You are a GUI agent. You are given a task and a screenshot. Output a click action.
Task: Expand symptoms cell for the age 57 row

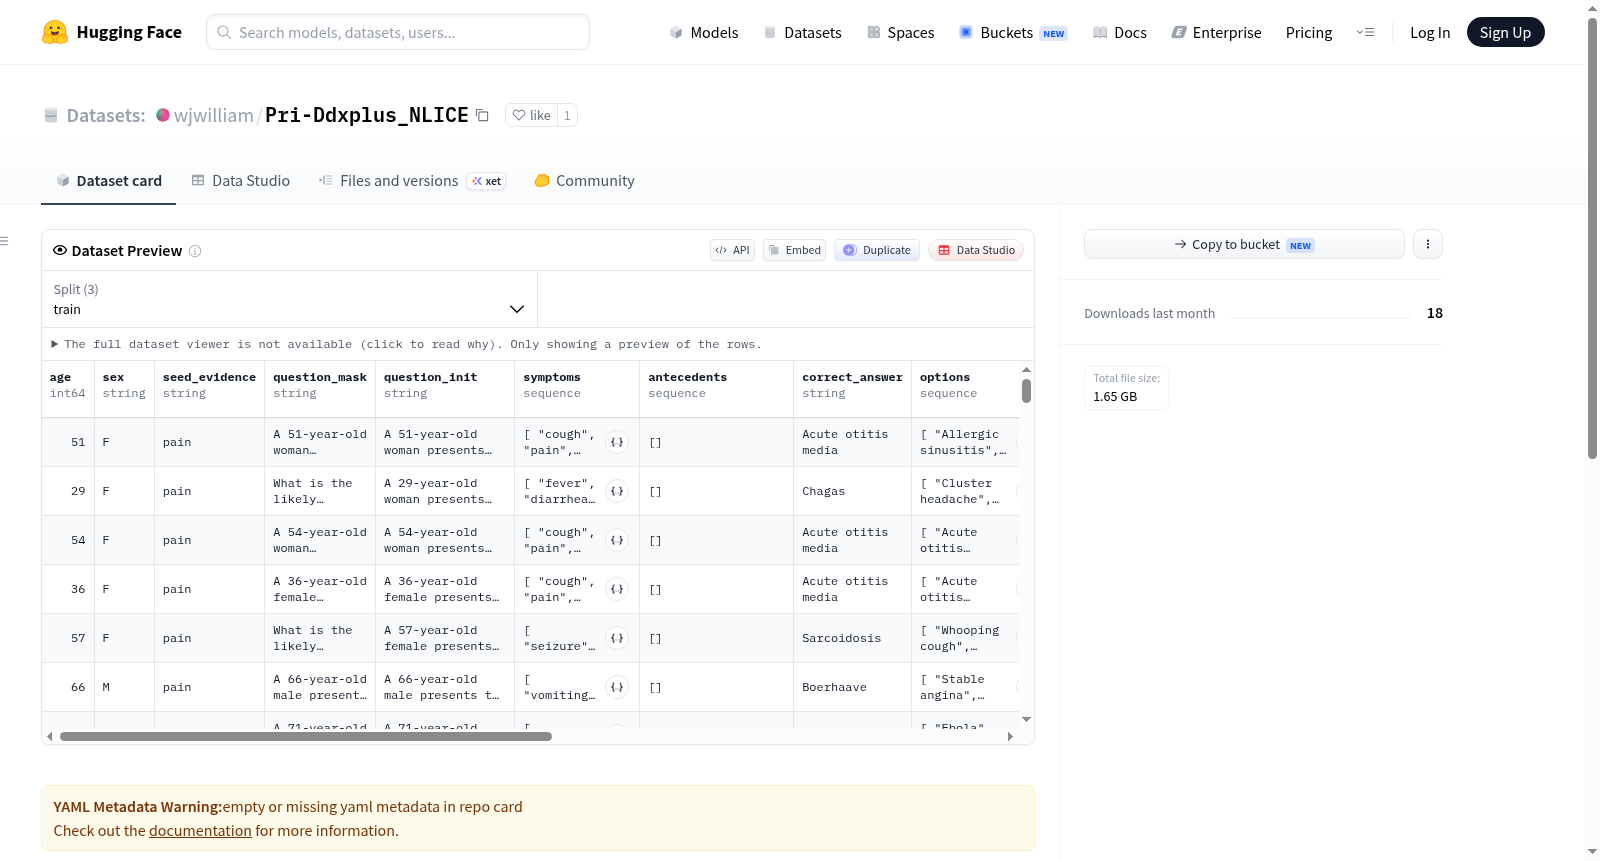coord(617,638)
